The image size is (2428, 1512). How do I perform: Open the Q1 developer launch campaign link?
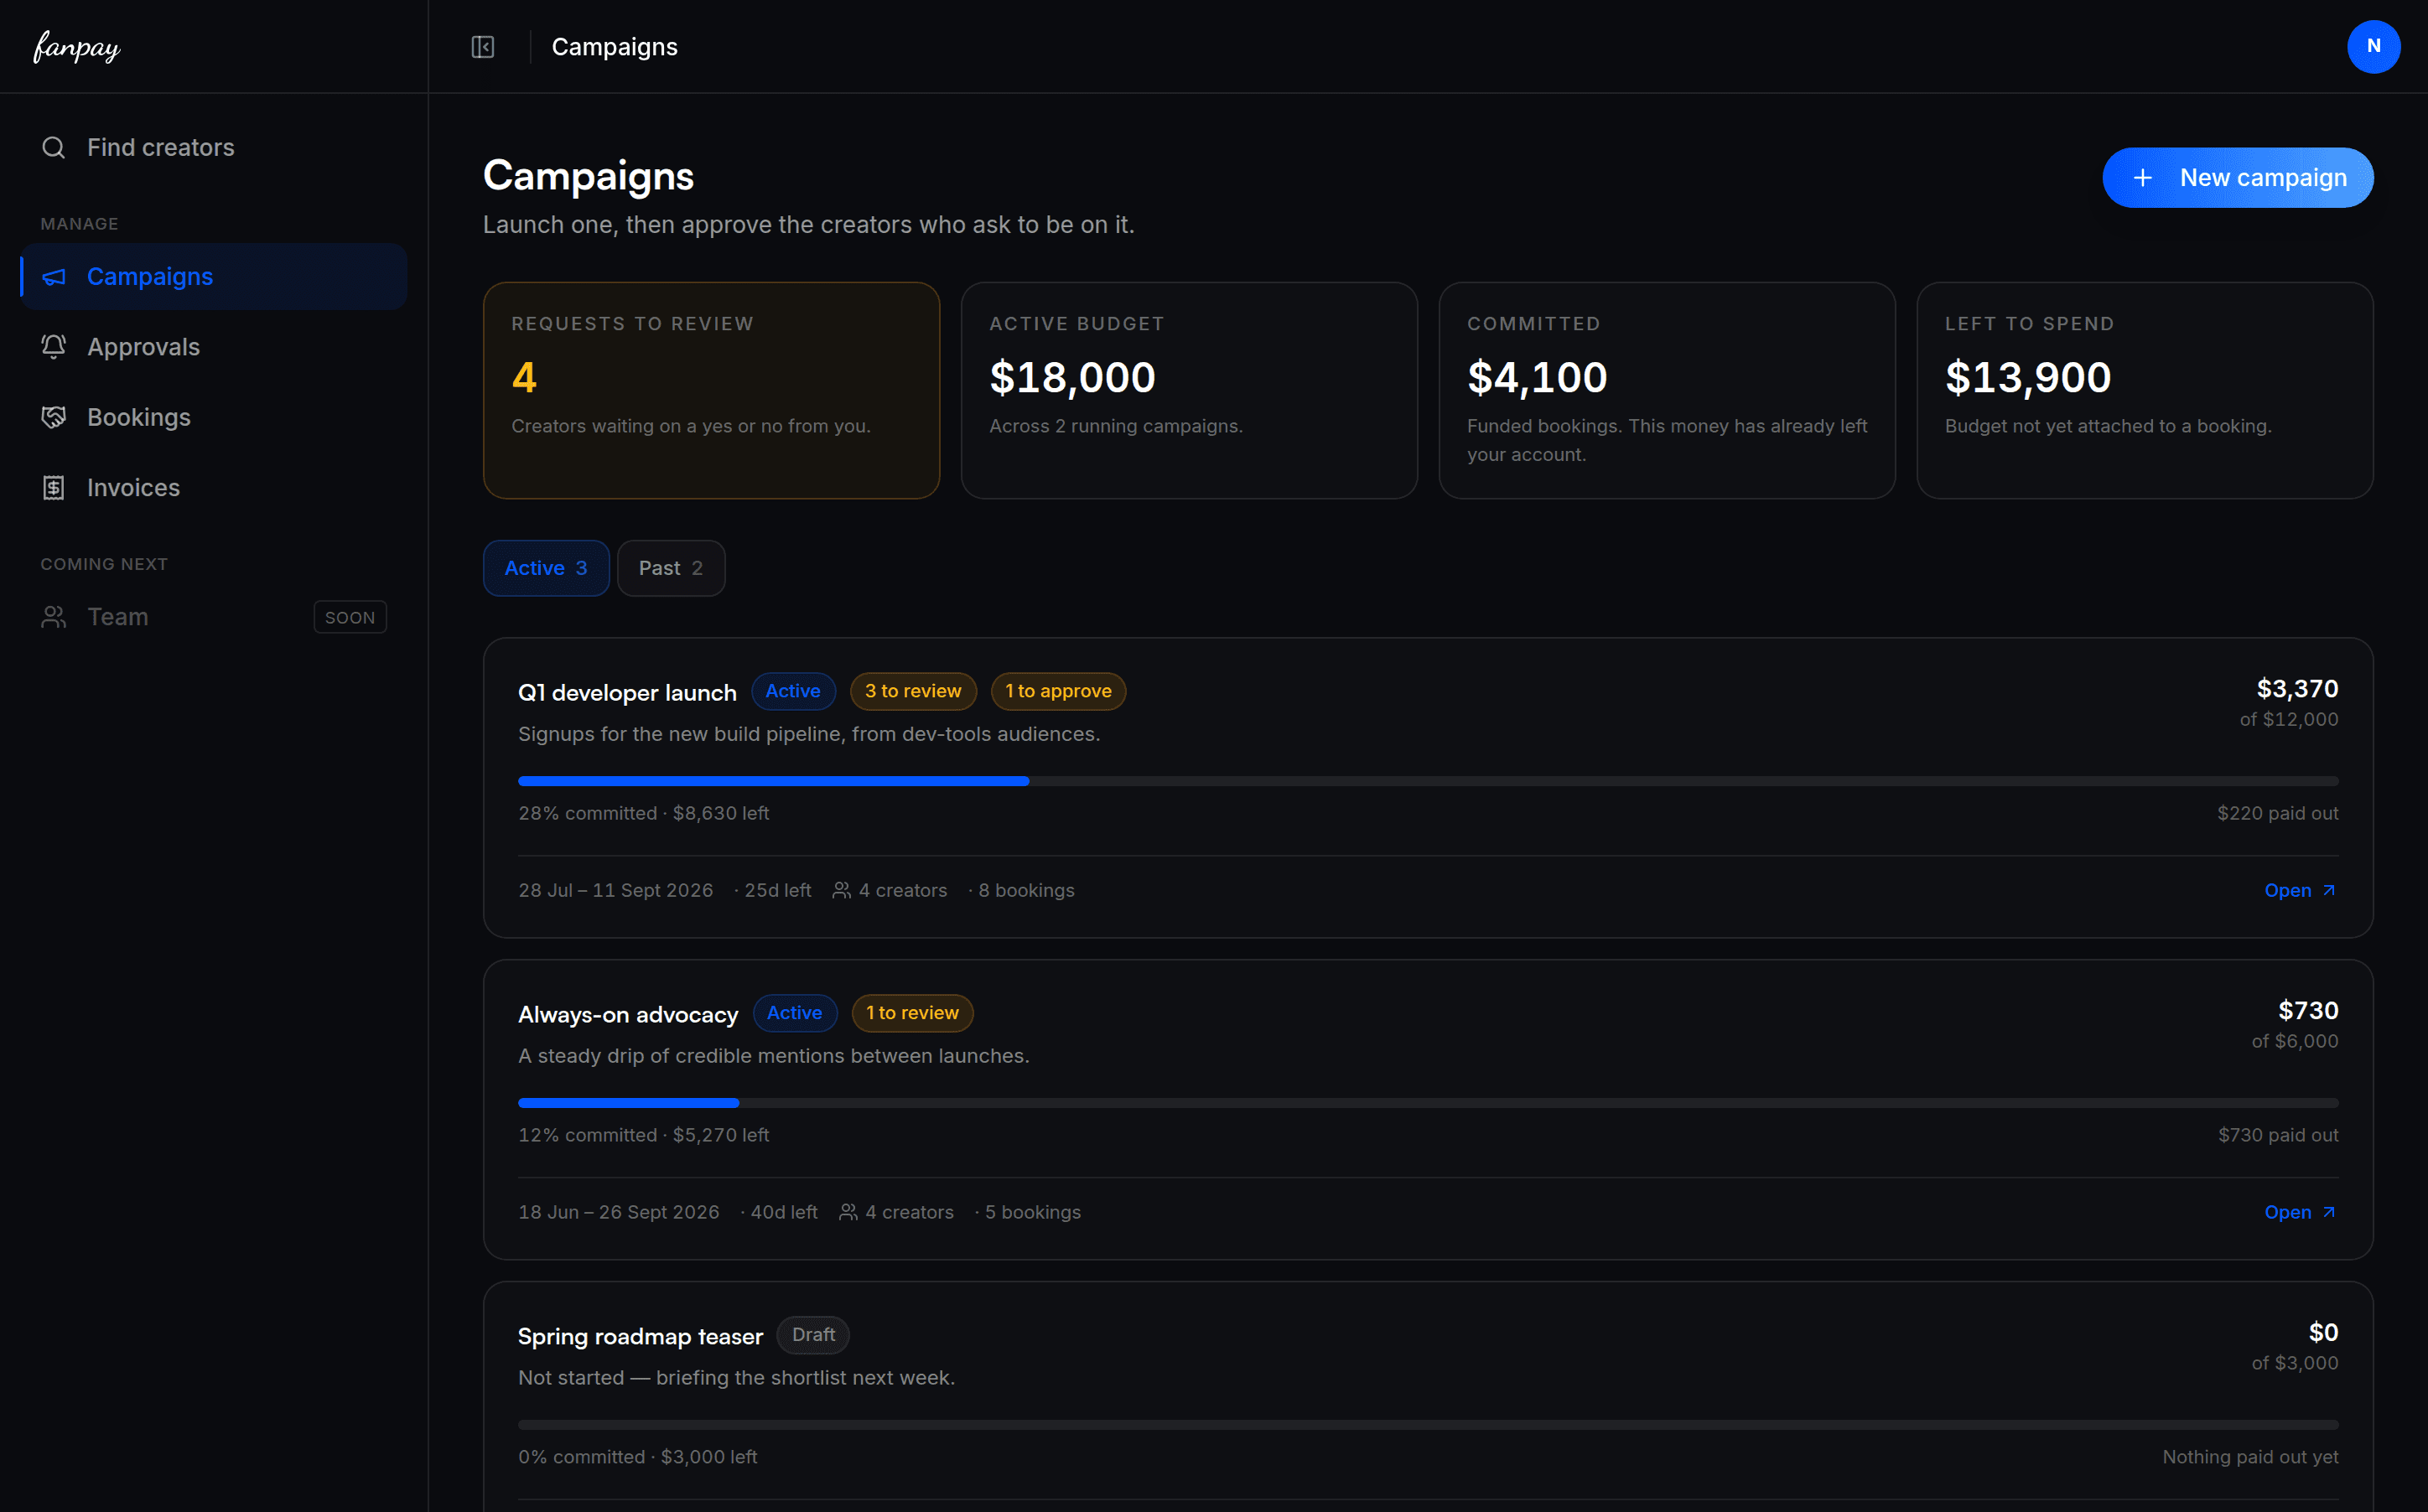tap(2300, 890)
